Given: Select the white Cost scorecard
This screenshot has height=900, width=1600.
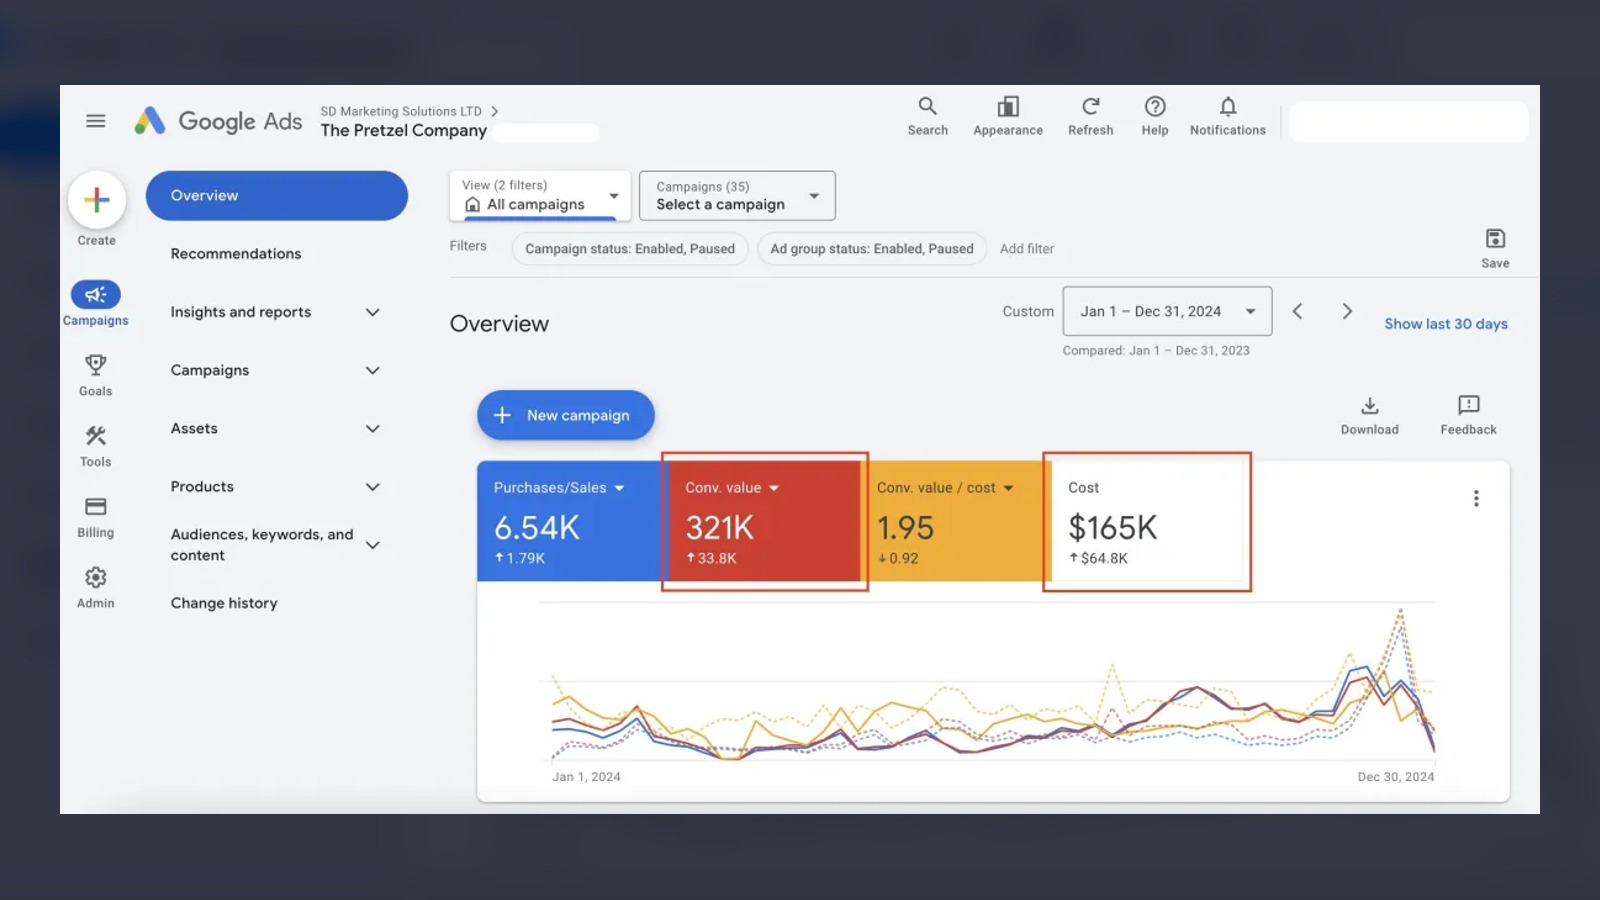Looking at the screenshot, I should click(1147, 521).
